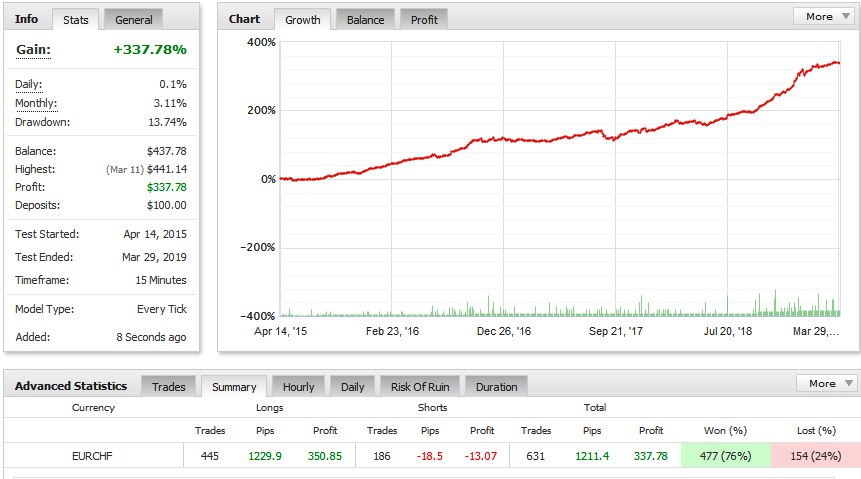Image resolution: width=861 pixels, height=479 pixels.
Task: Select Test Ended date Mar 29, 2019
Action: point(154,257)
